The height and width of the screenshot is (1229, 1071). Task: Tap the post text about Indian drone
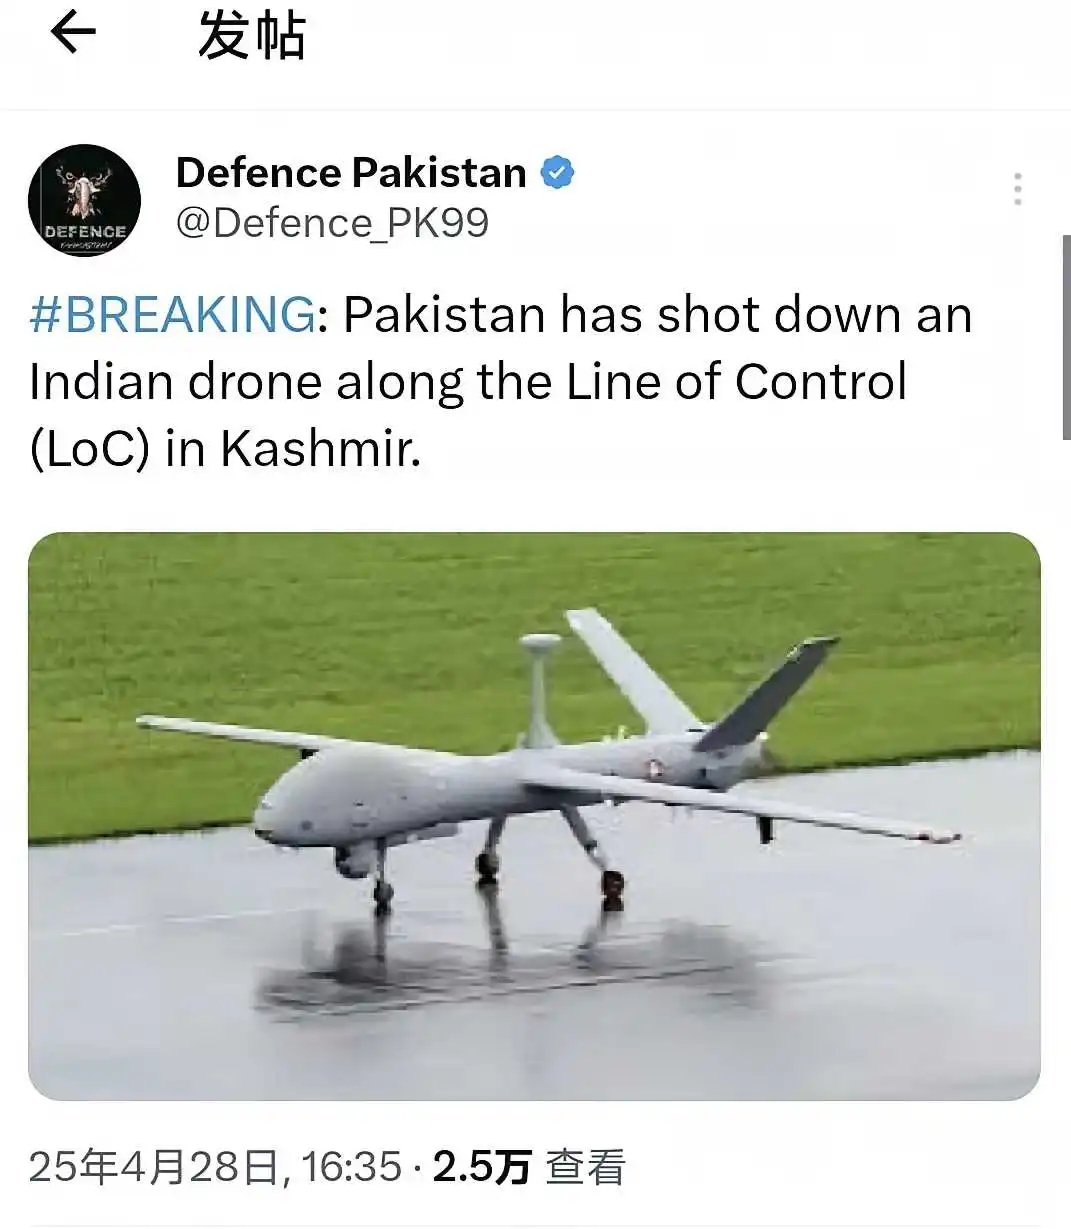(501, 381)
